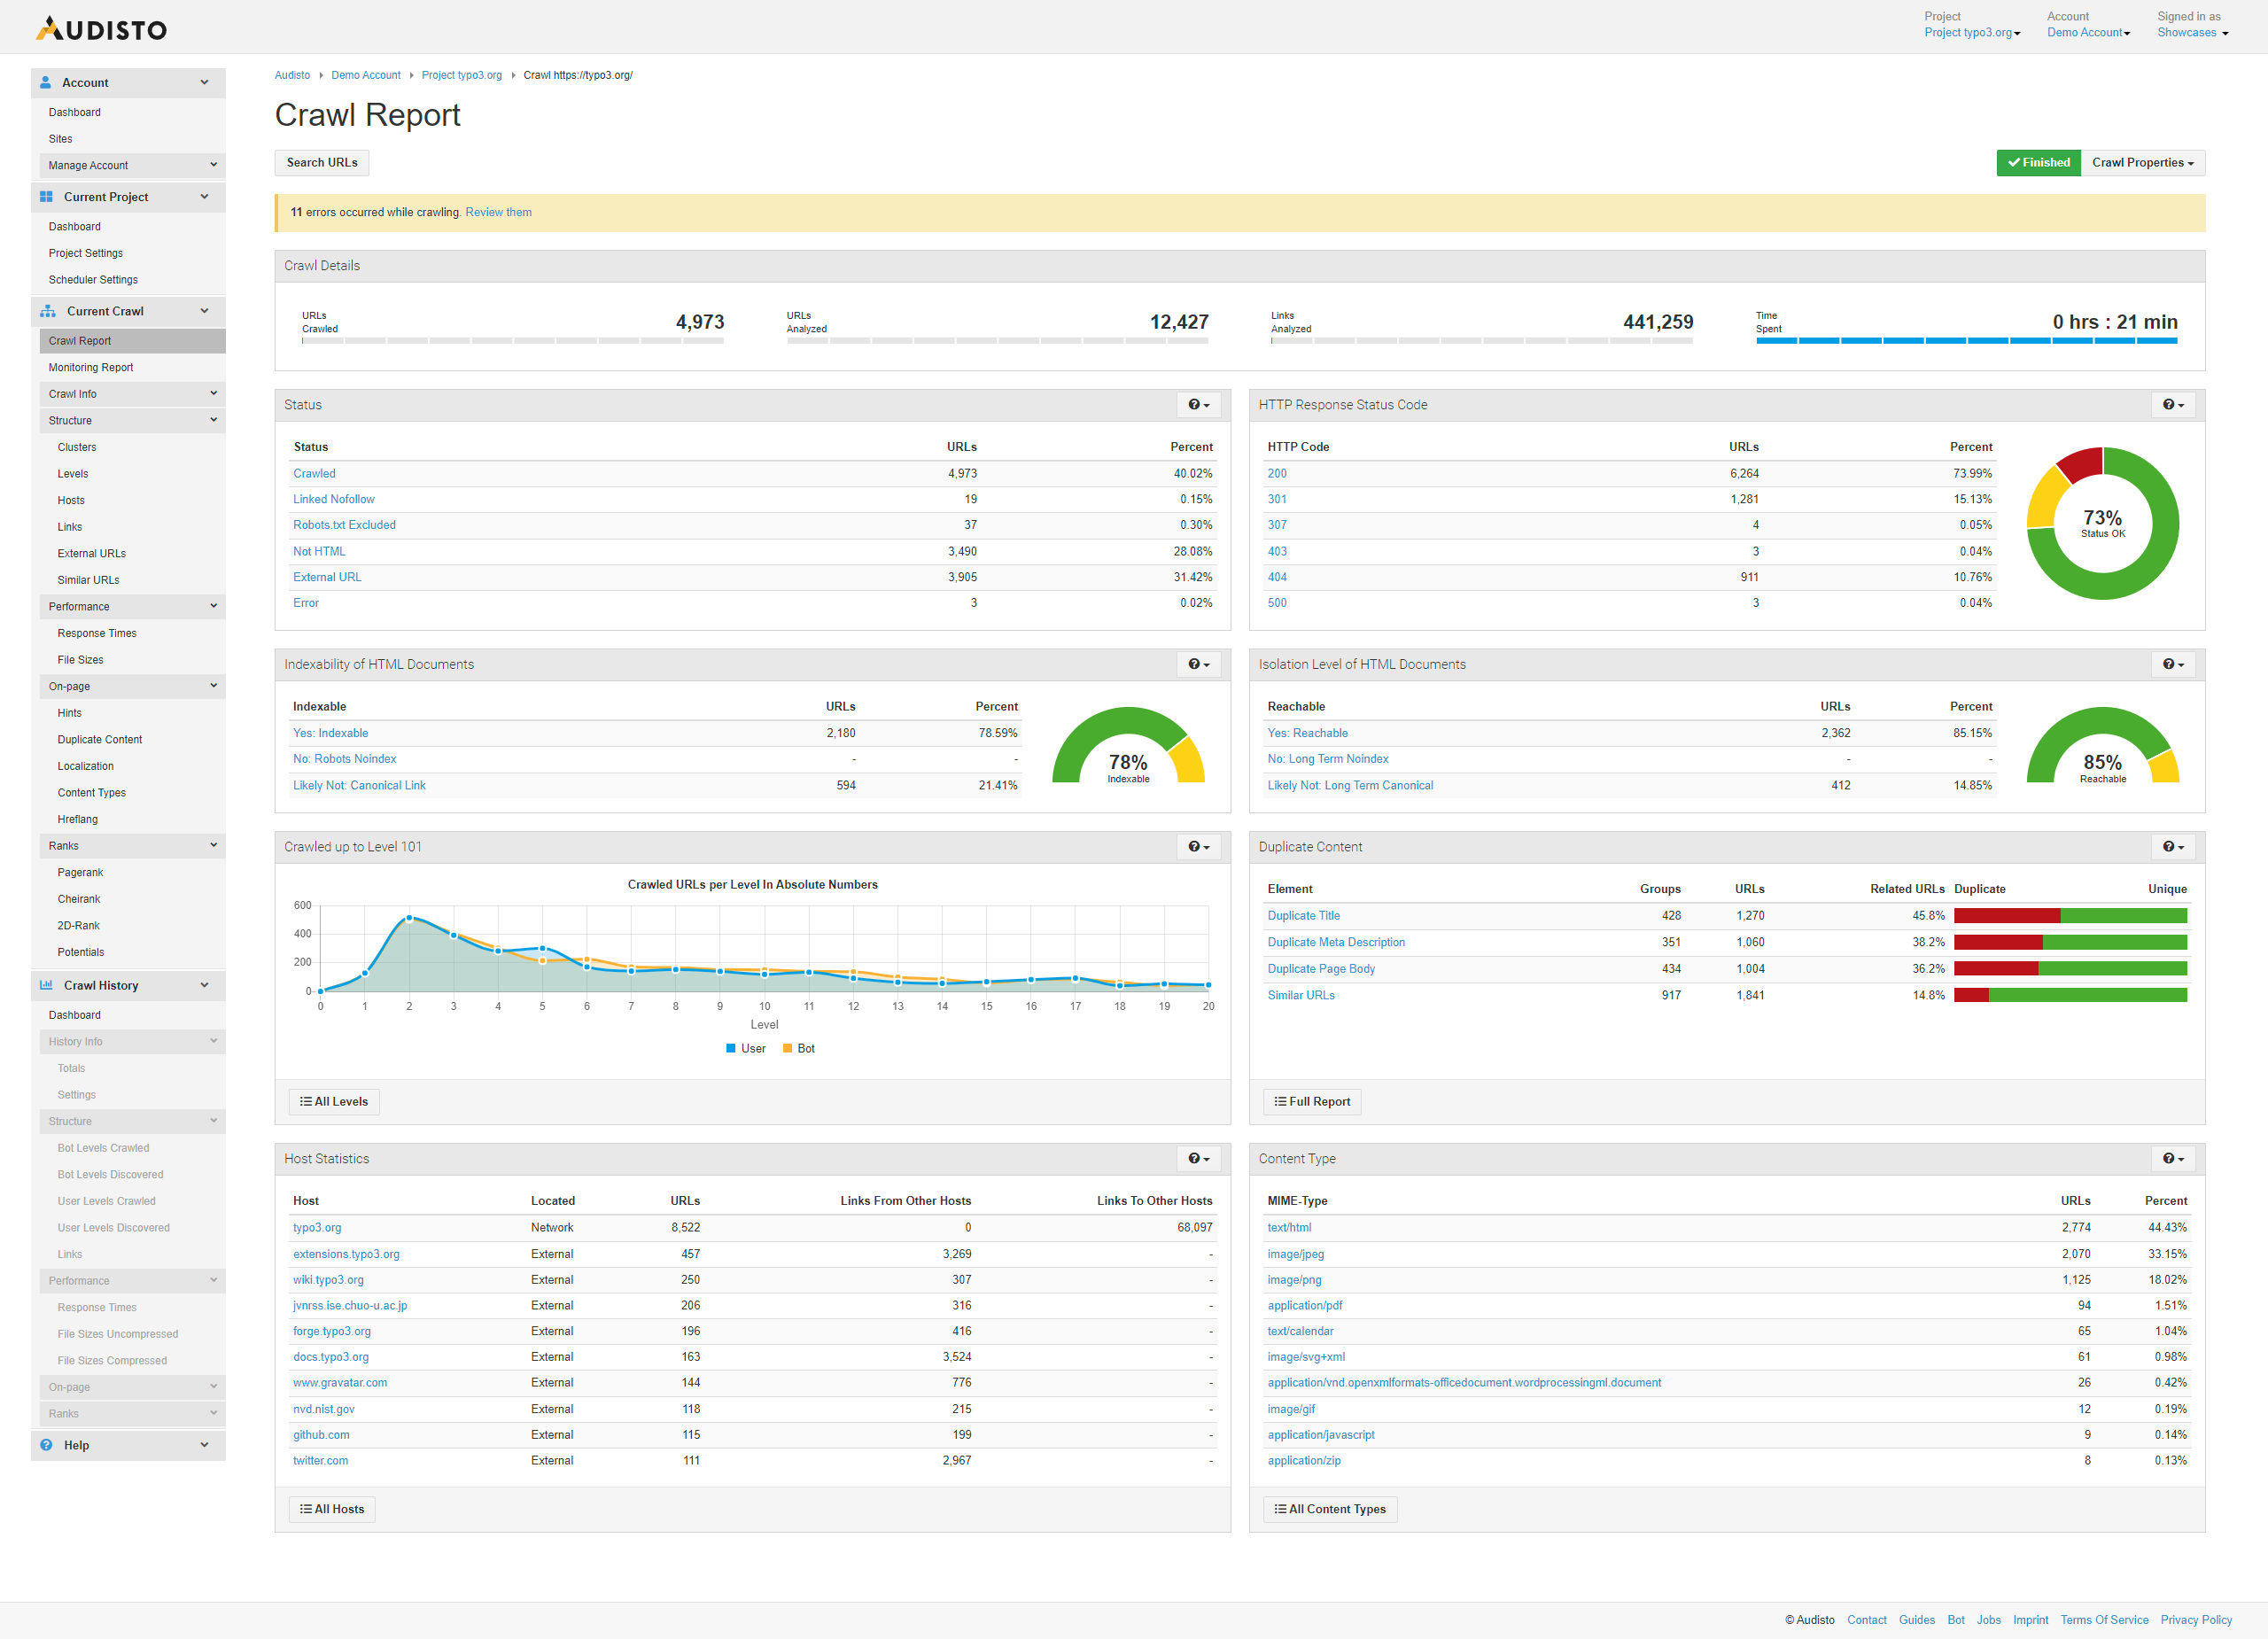Click the Audisto logo icon

click(49, 28)
